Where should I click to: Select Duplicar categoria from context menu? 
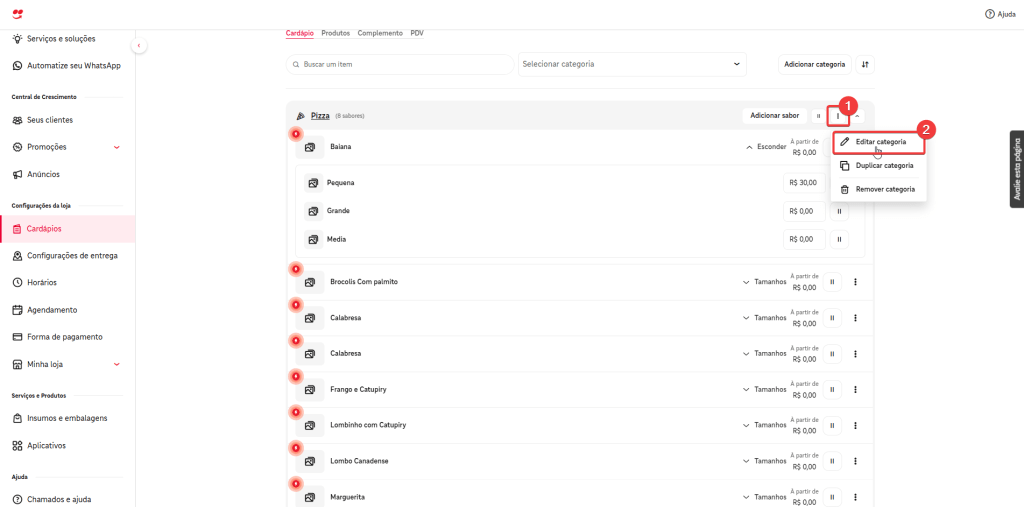click(883, 165)
